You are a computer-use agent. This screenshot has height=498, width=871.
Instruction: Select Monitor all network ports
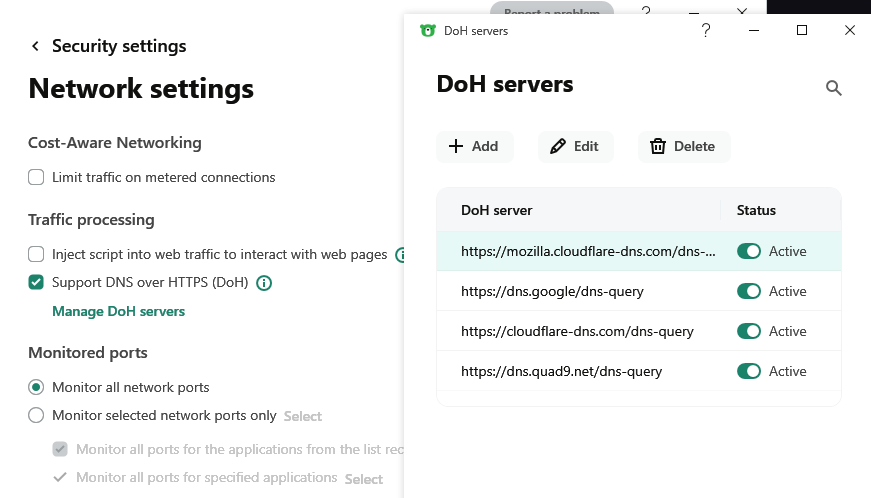tap(36, 387)
